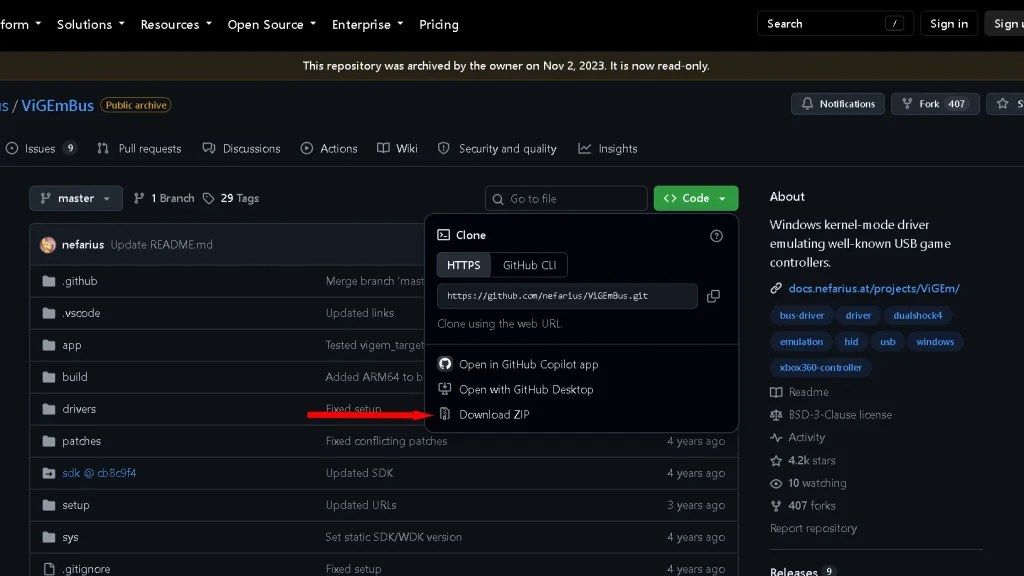Click the emulation topic tag
1024x576 pixels.
tap(801, 342)
